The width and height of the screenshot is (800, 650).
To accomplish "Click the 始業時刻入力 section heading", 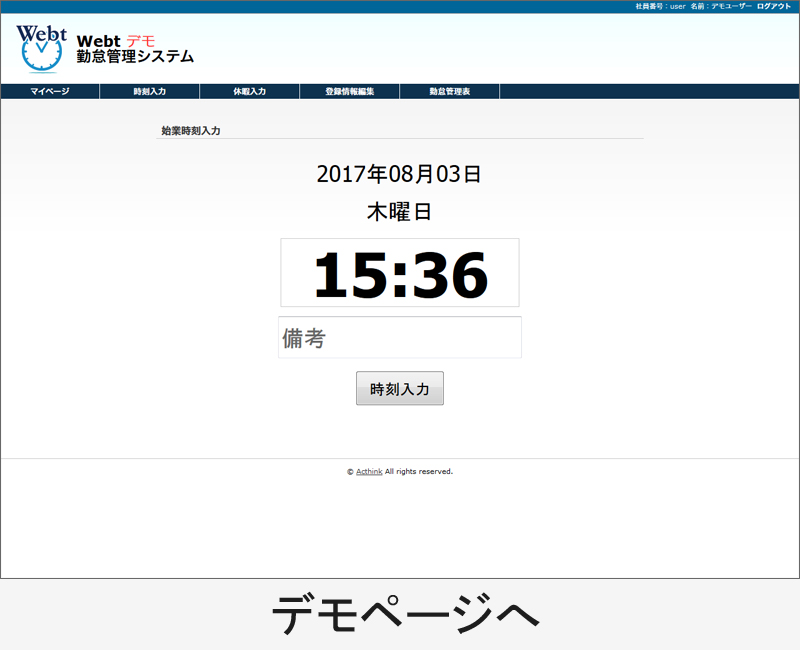I will click(x=190, y=131).
